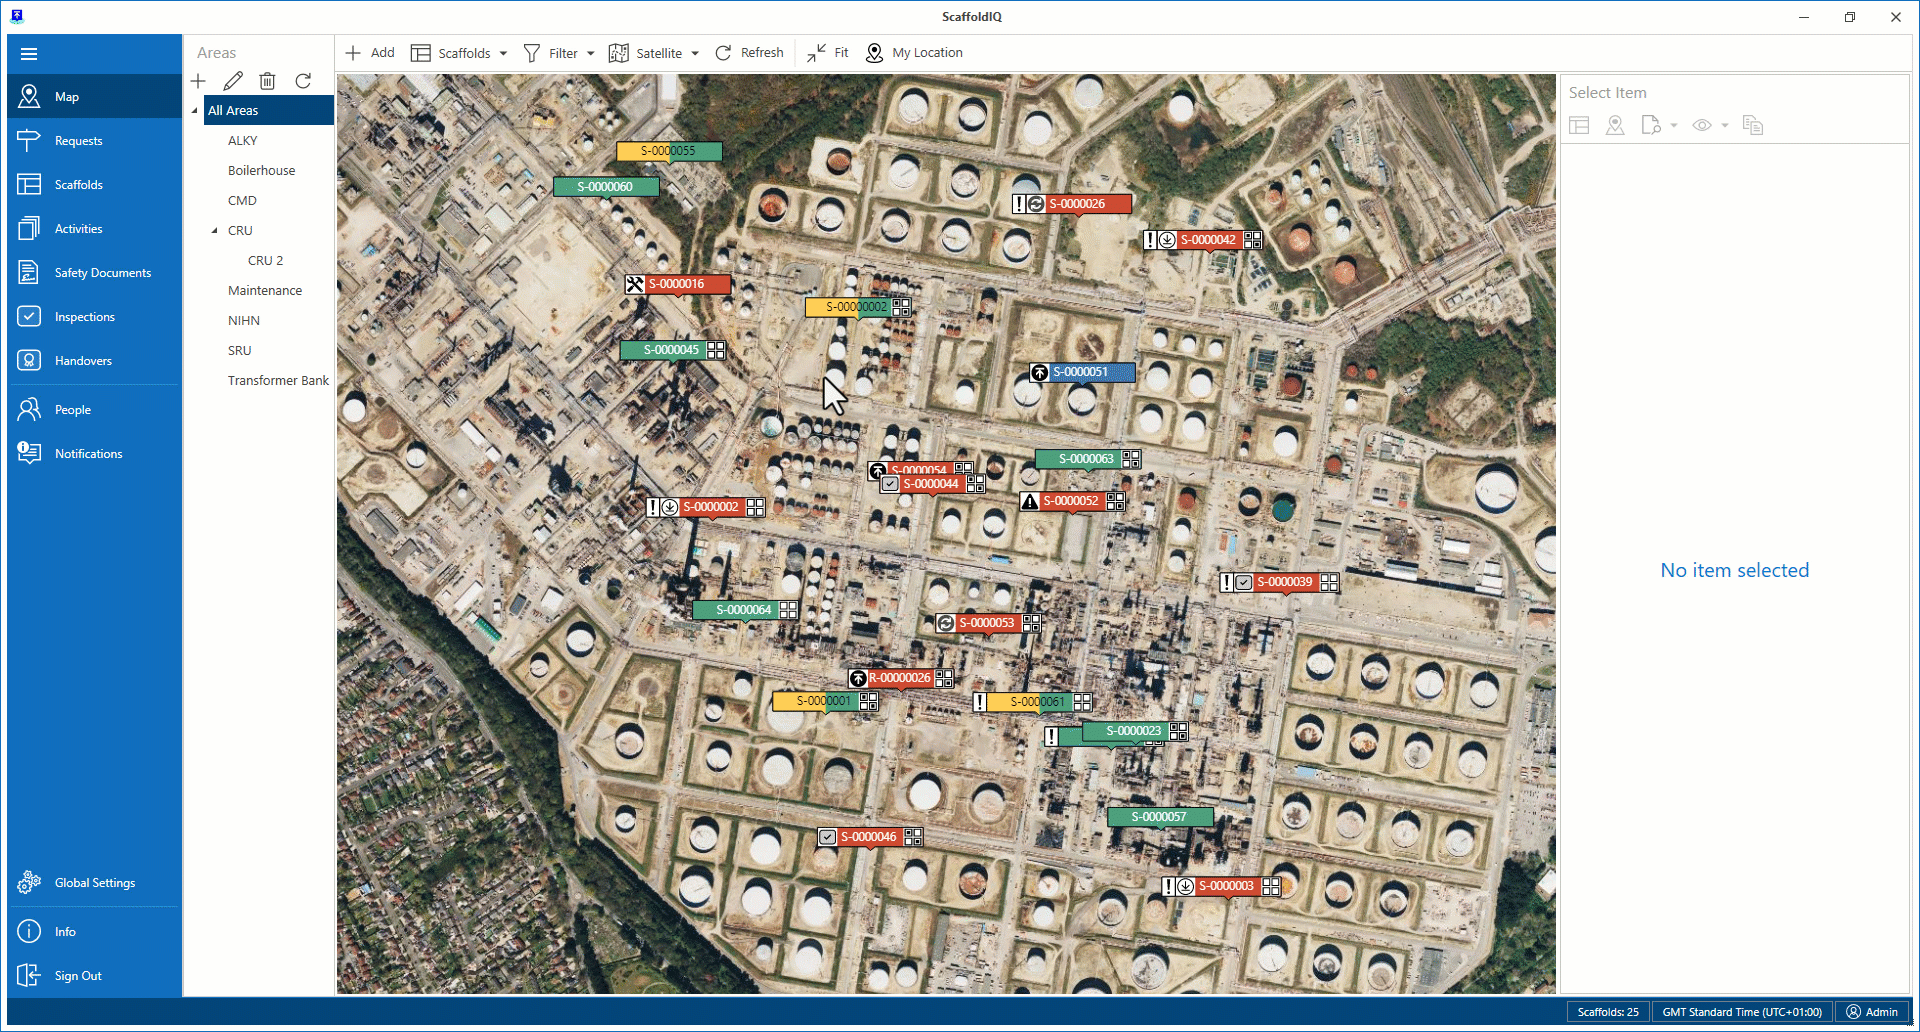This screenshot has width=1920, height=1032.
Task: Open Global Settings gear icon
Action: 29,883
